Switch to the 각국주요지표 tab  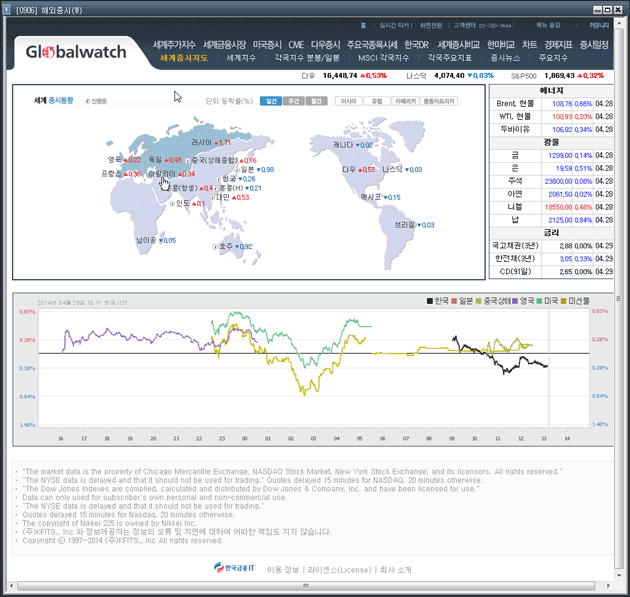[x=450, y=58]
